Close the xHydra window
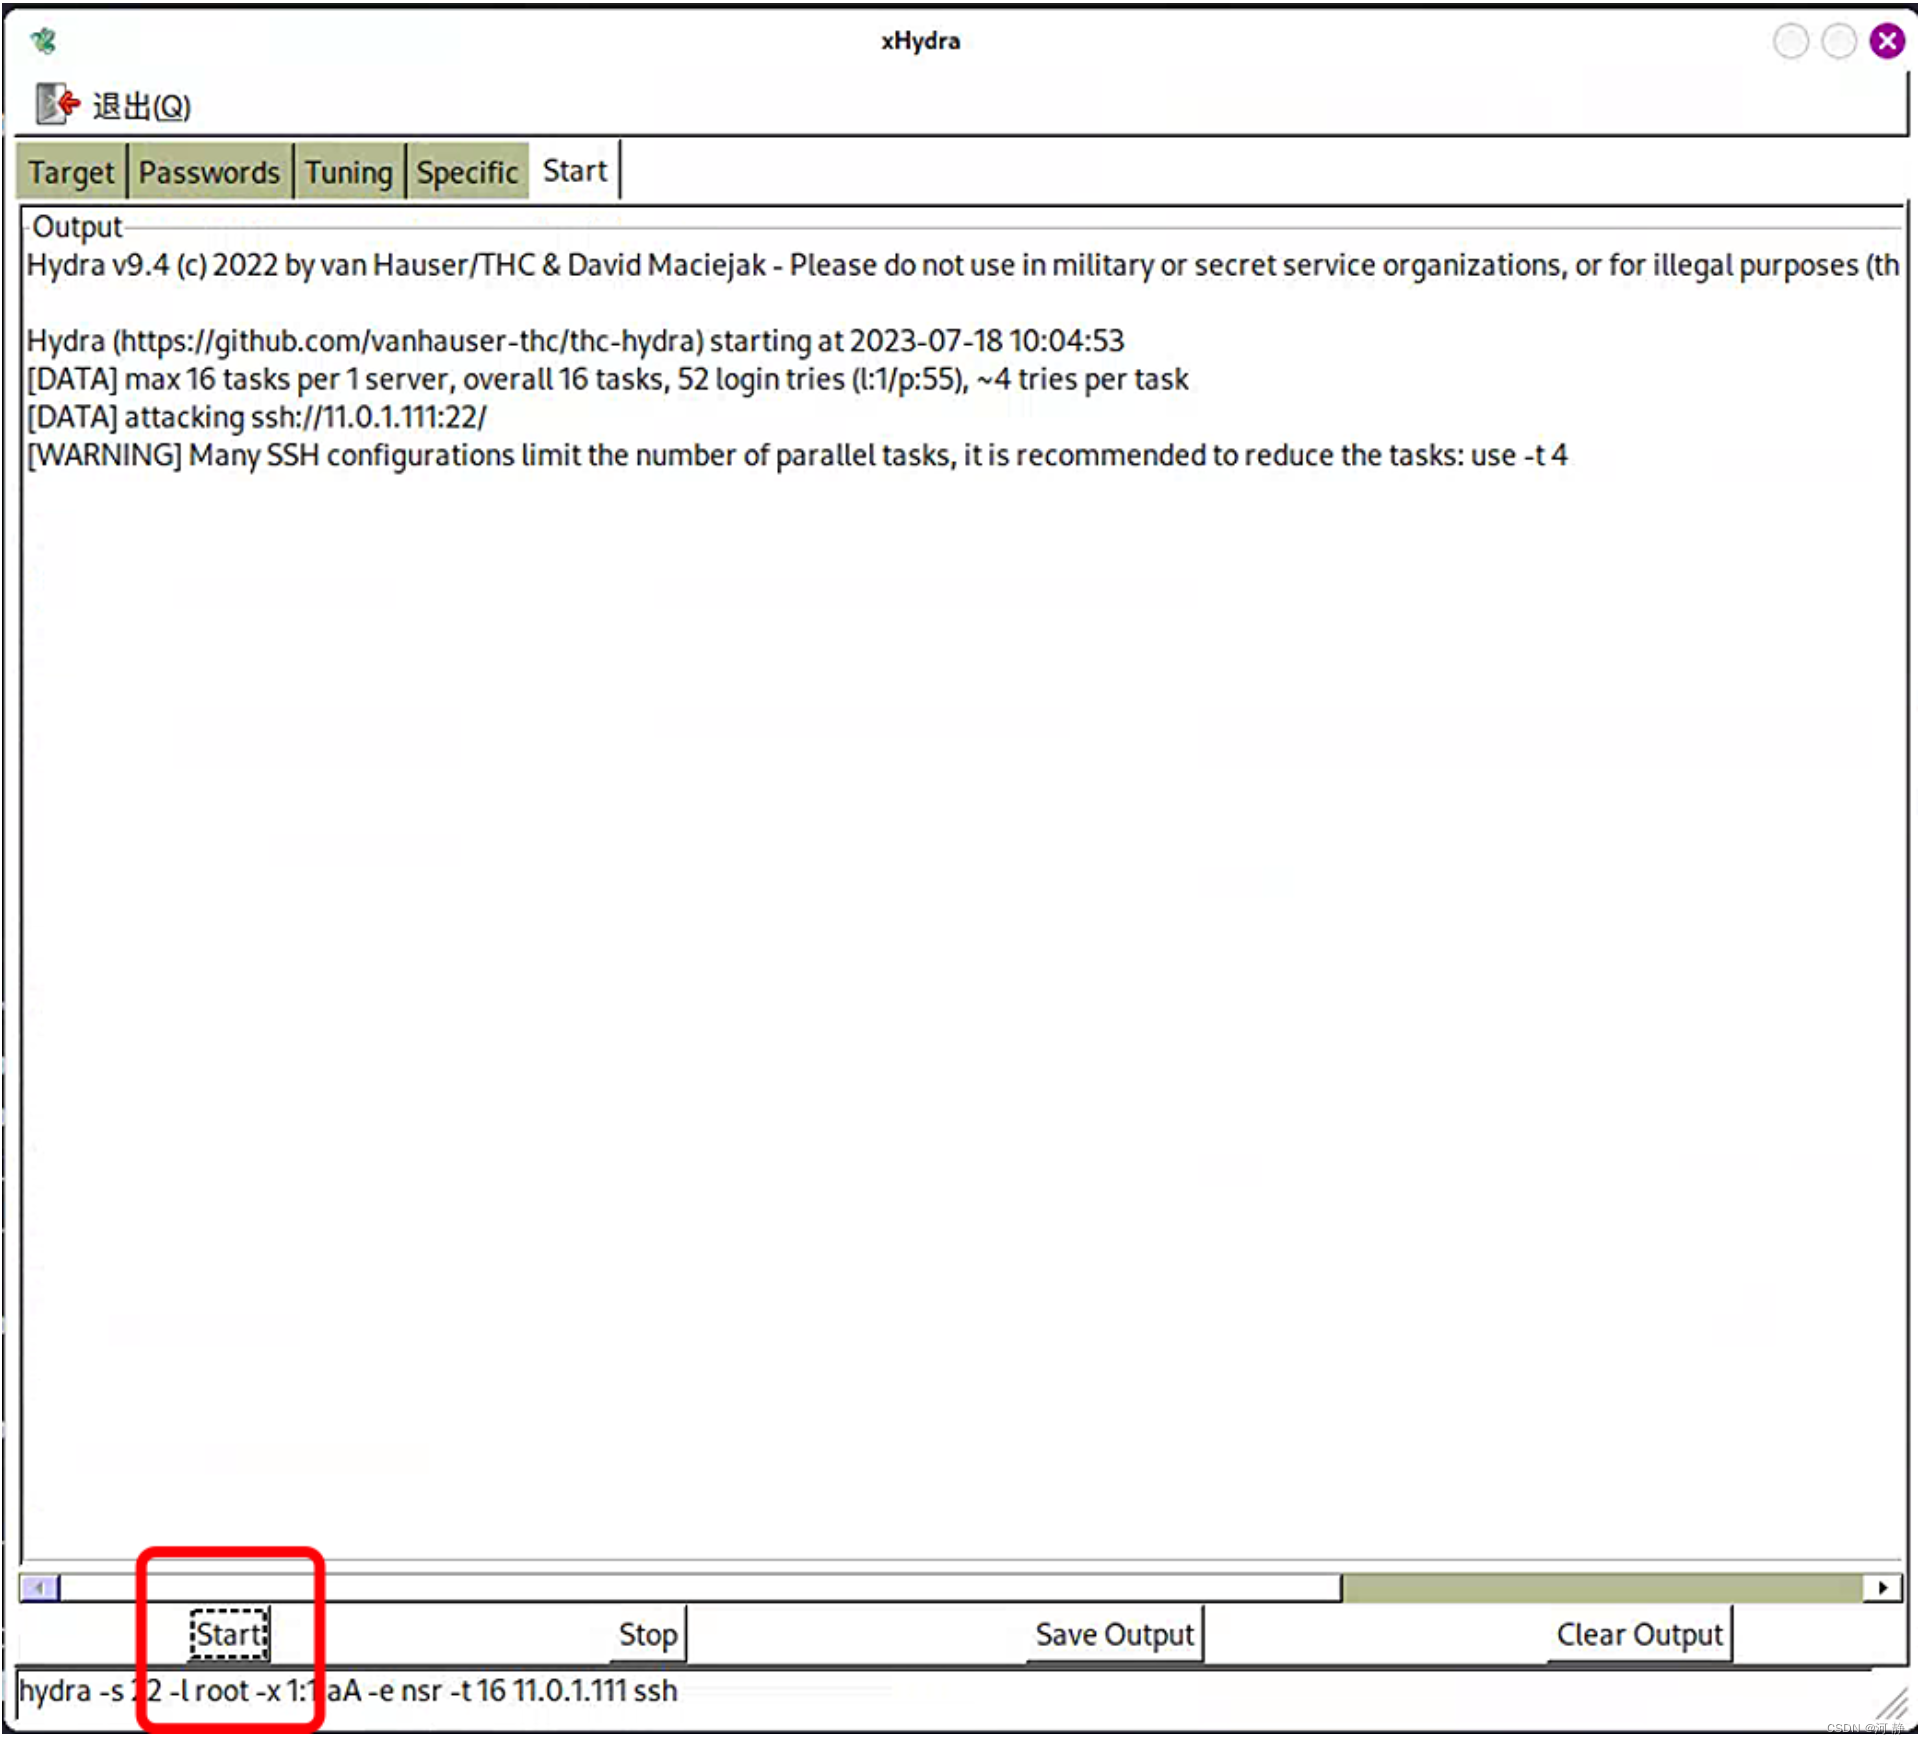Screen dimensions: 1920x1744 pyautogui.click(x=1887, y=41)
